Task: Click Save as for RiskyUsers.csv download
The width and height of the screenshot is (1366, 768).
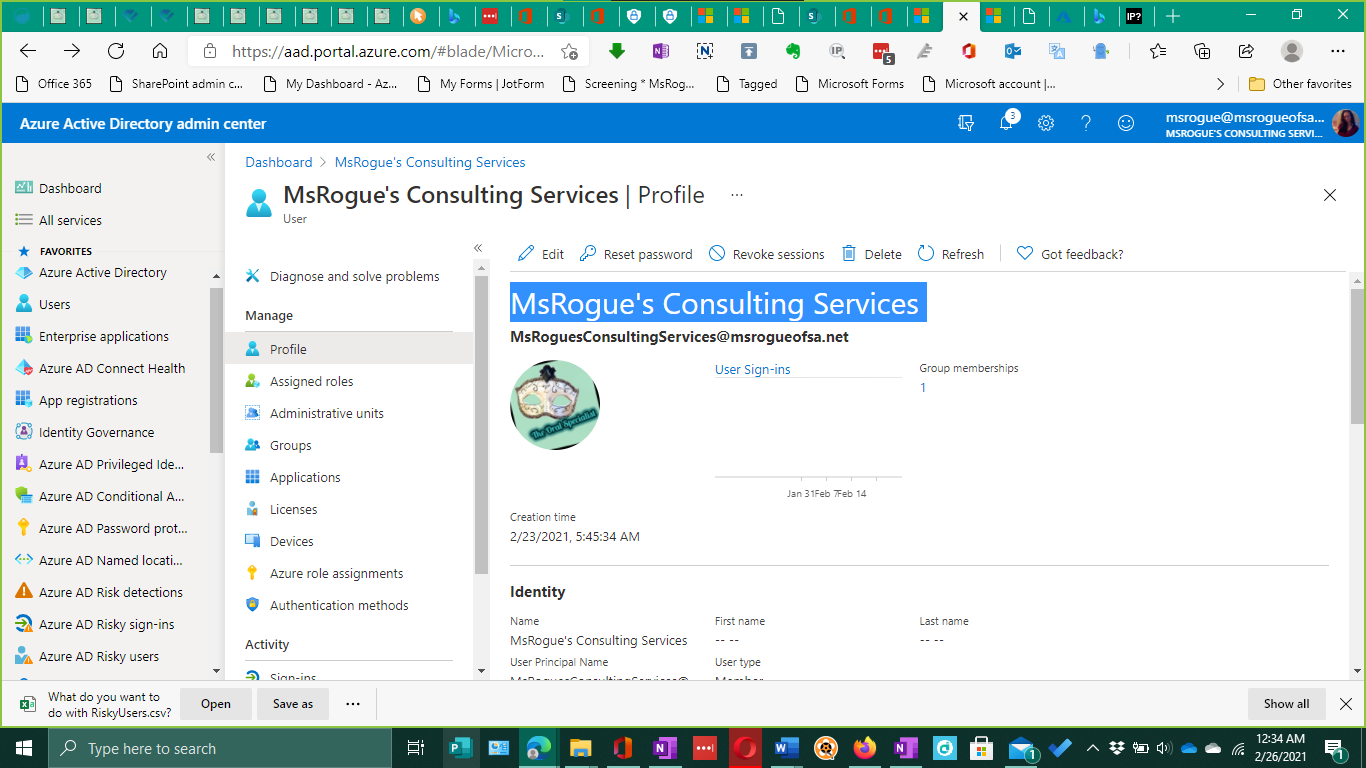Action: (x=293, y=704)
